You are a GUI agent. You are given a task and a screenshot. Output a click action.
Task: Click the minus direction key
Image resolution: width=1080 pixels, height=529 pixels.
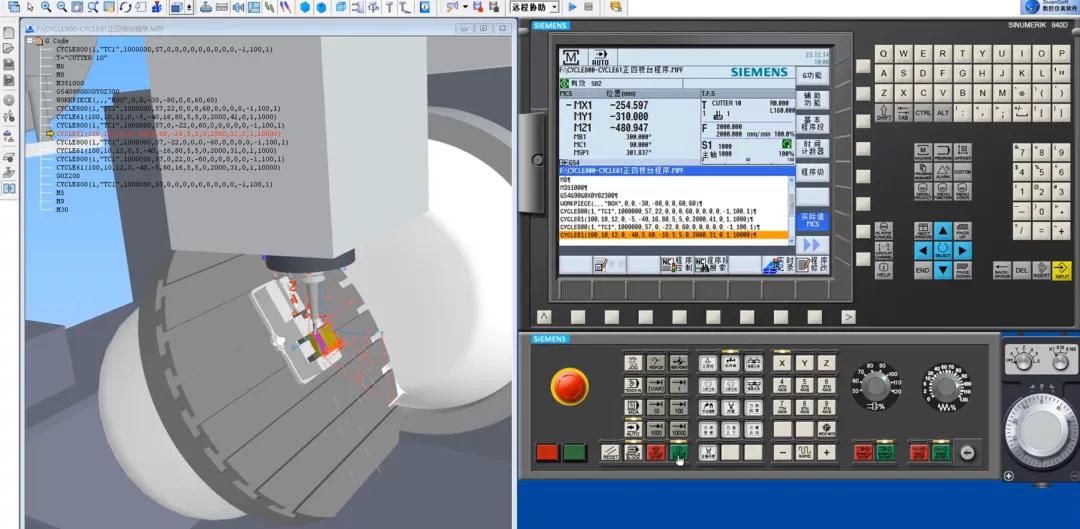coord(782,453)
